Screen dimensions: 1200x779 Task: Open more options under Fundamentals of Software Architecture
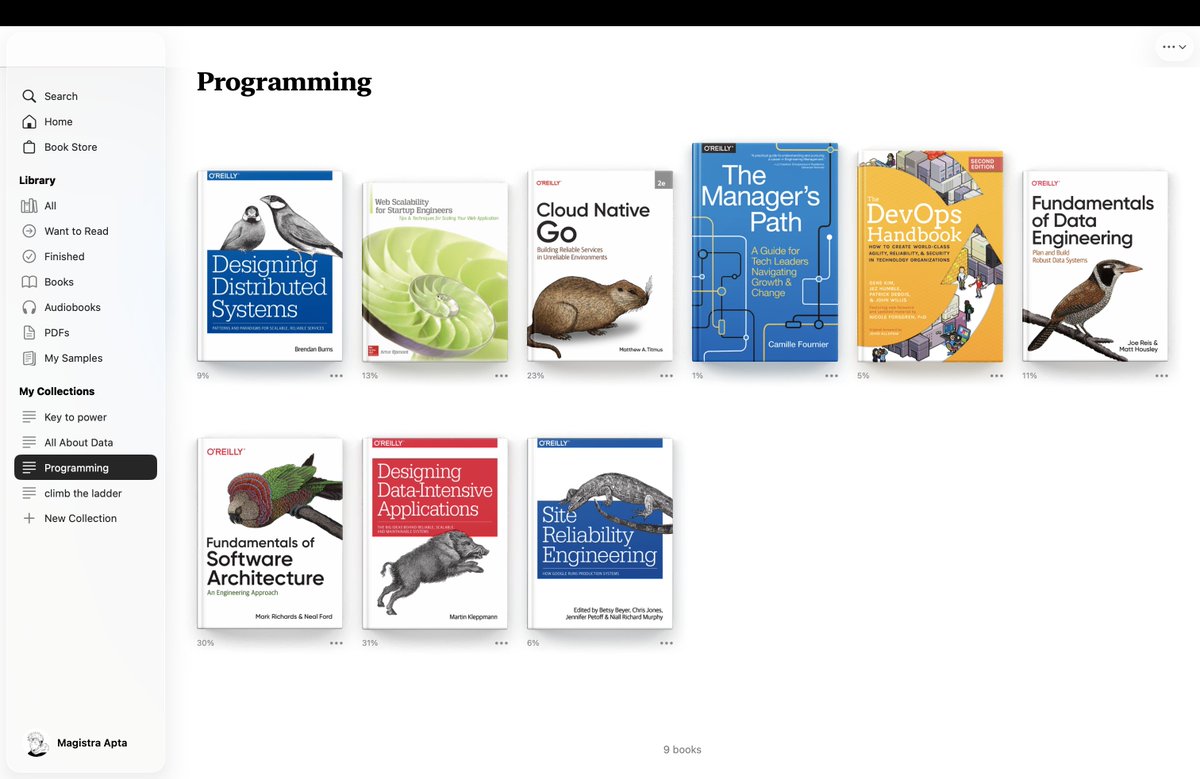[x=336, y=643]
